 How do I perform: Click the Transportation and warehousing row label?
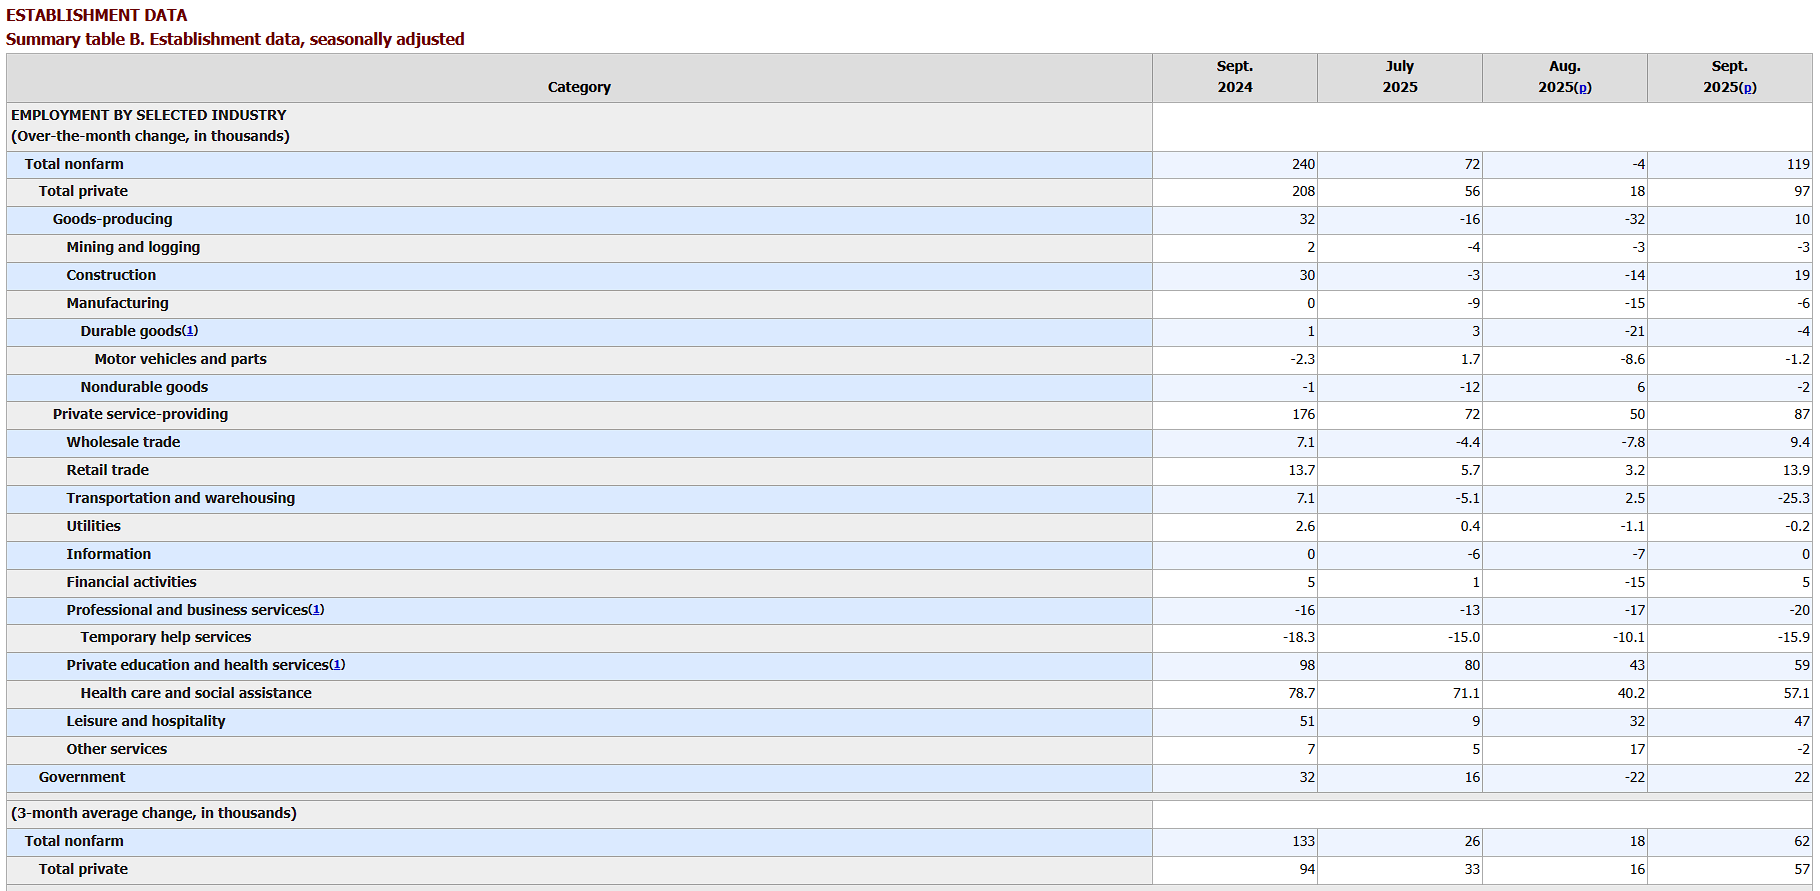pyautogui.click(x=180, y=498)
